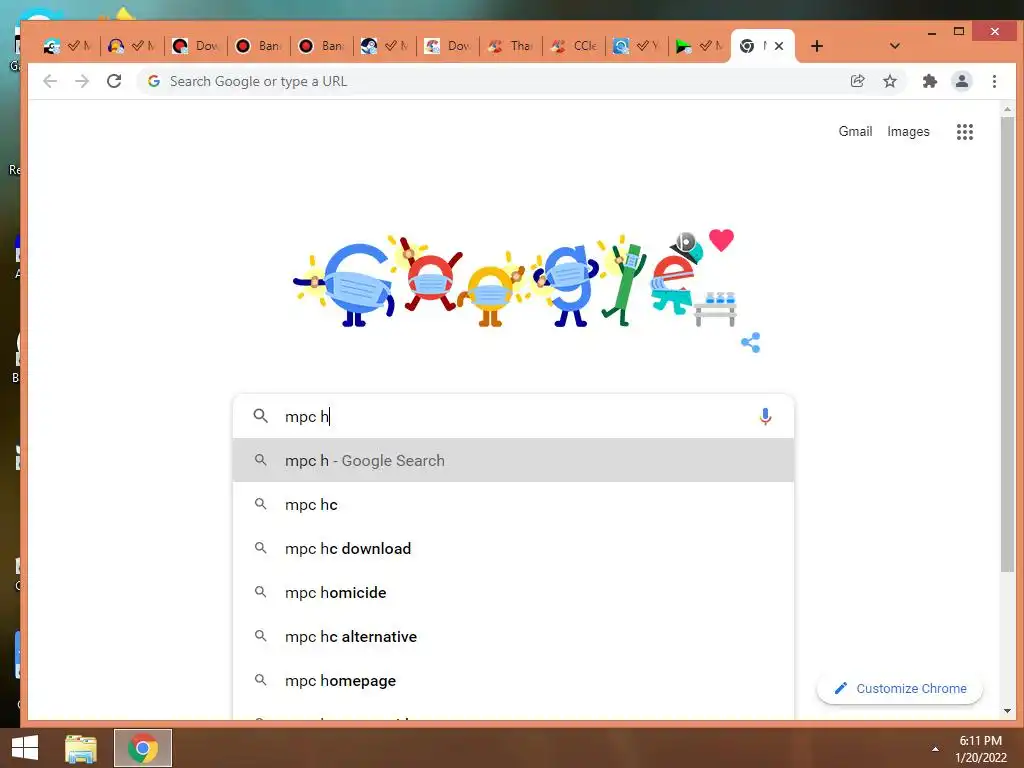The height and width of the screenshot is (768, 1024).
Task: Close the active New Tab
Action: pyautogui.click(x=779, y=46)
